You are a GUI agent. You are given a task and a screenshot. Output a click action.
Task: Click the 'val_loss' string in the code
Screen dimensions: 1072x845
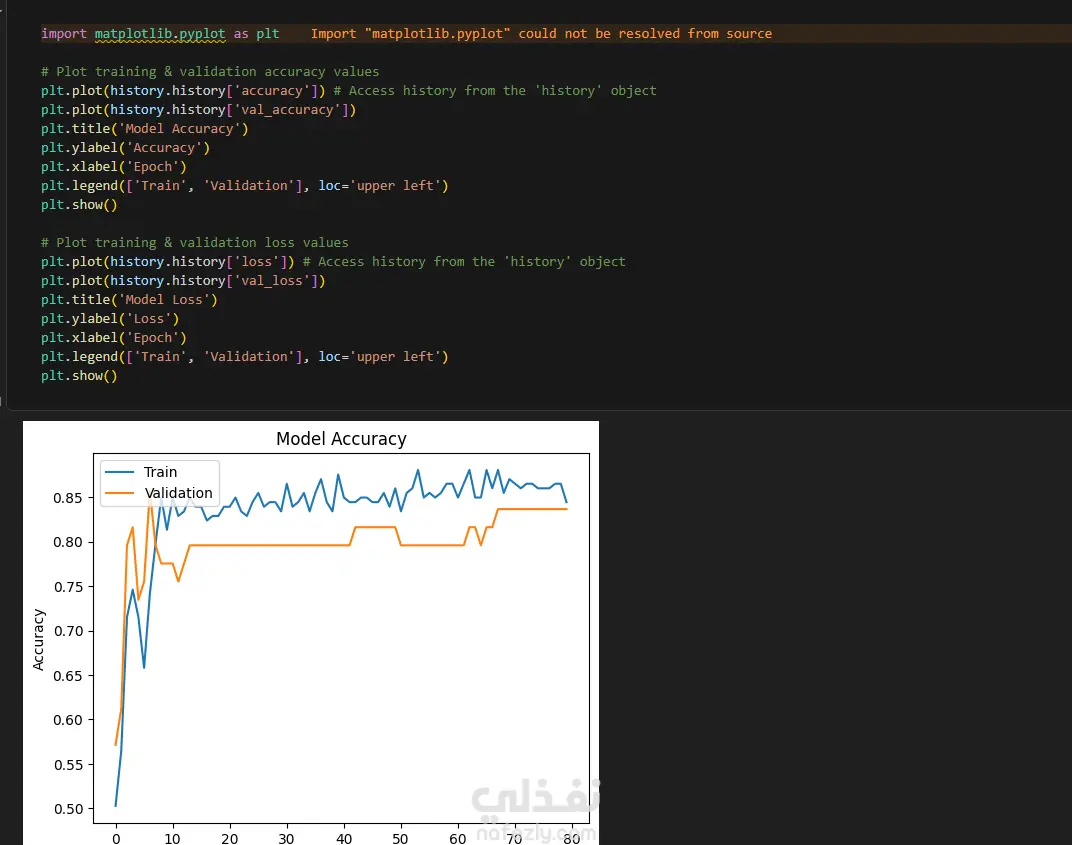tap(271, 280)
